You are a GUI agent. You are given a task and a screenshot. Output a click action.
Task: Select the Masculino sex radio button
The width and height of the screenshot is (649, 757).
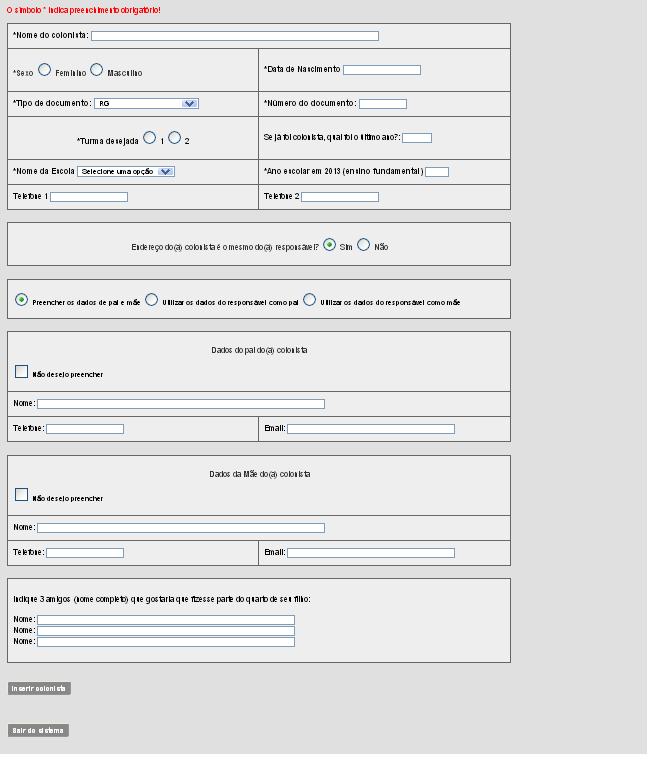point(97,70)
